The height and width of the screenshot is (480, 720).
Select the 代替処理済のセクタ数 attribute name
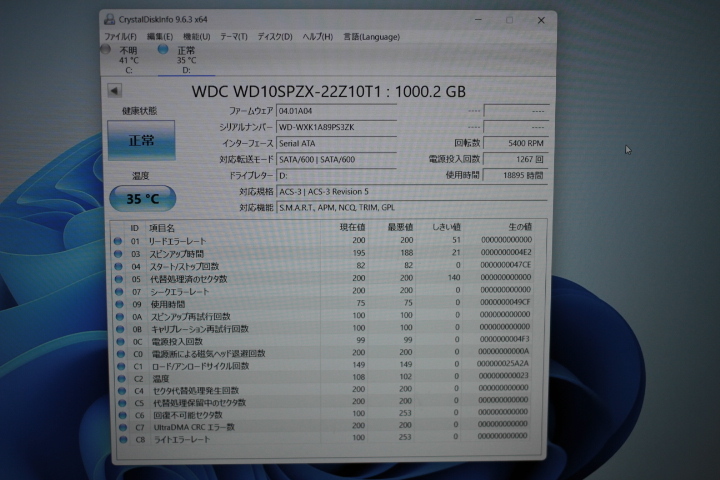(x=189, y=279)
